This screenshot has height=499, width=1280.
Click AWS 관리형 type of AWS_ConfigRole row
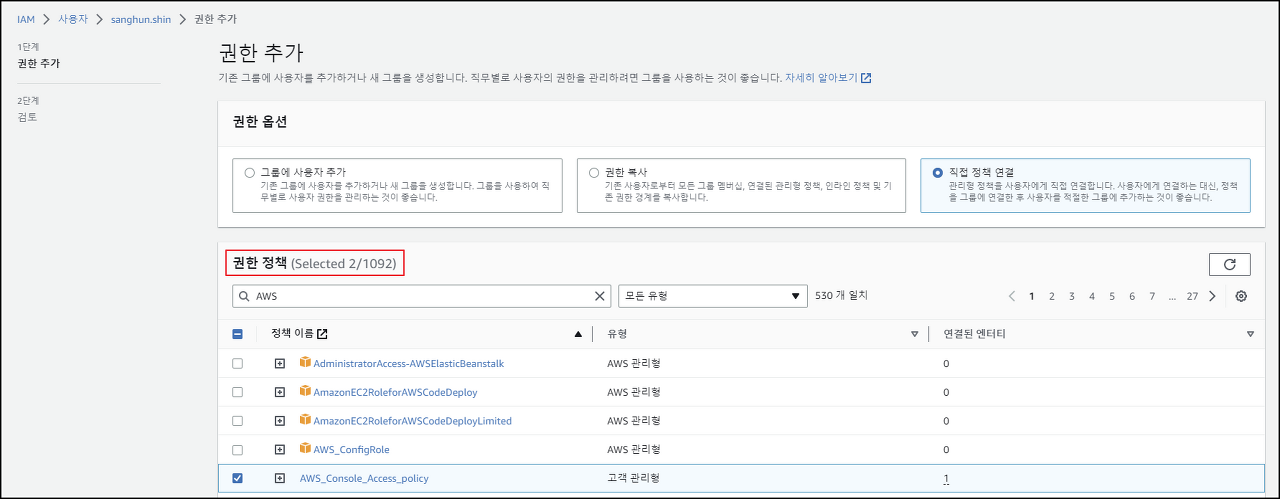coord(634,450)
